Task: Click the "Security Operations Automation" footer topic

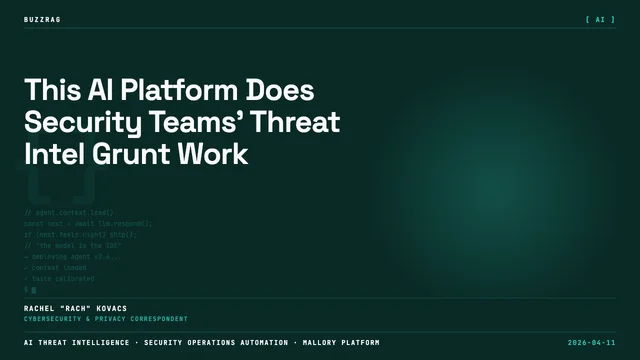Action: pyautogui.click(x=216, y=343)
